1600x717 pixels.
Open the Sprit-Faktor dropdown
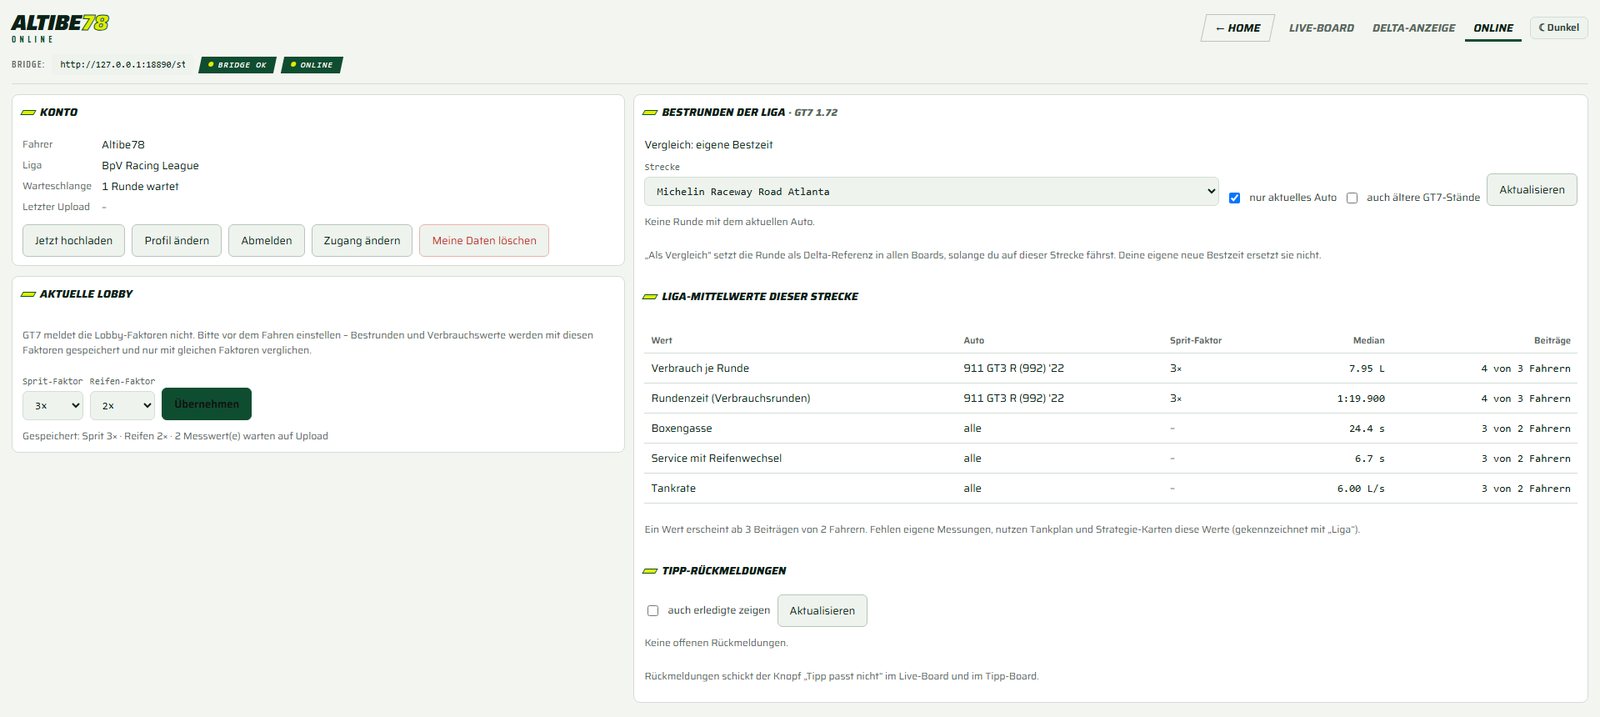pyautogui.click(x=53, y=405)
